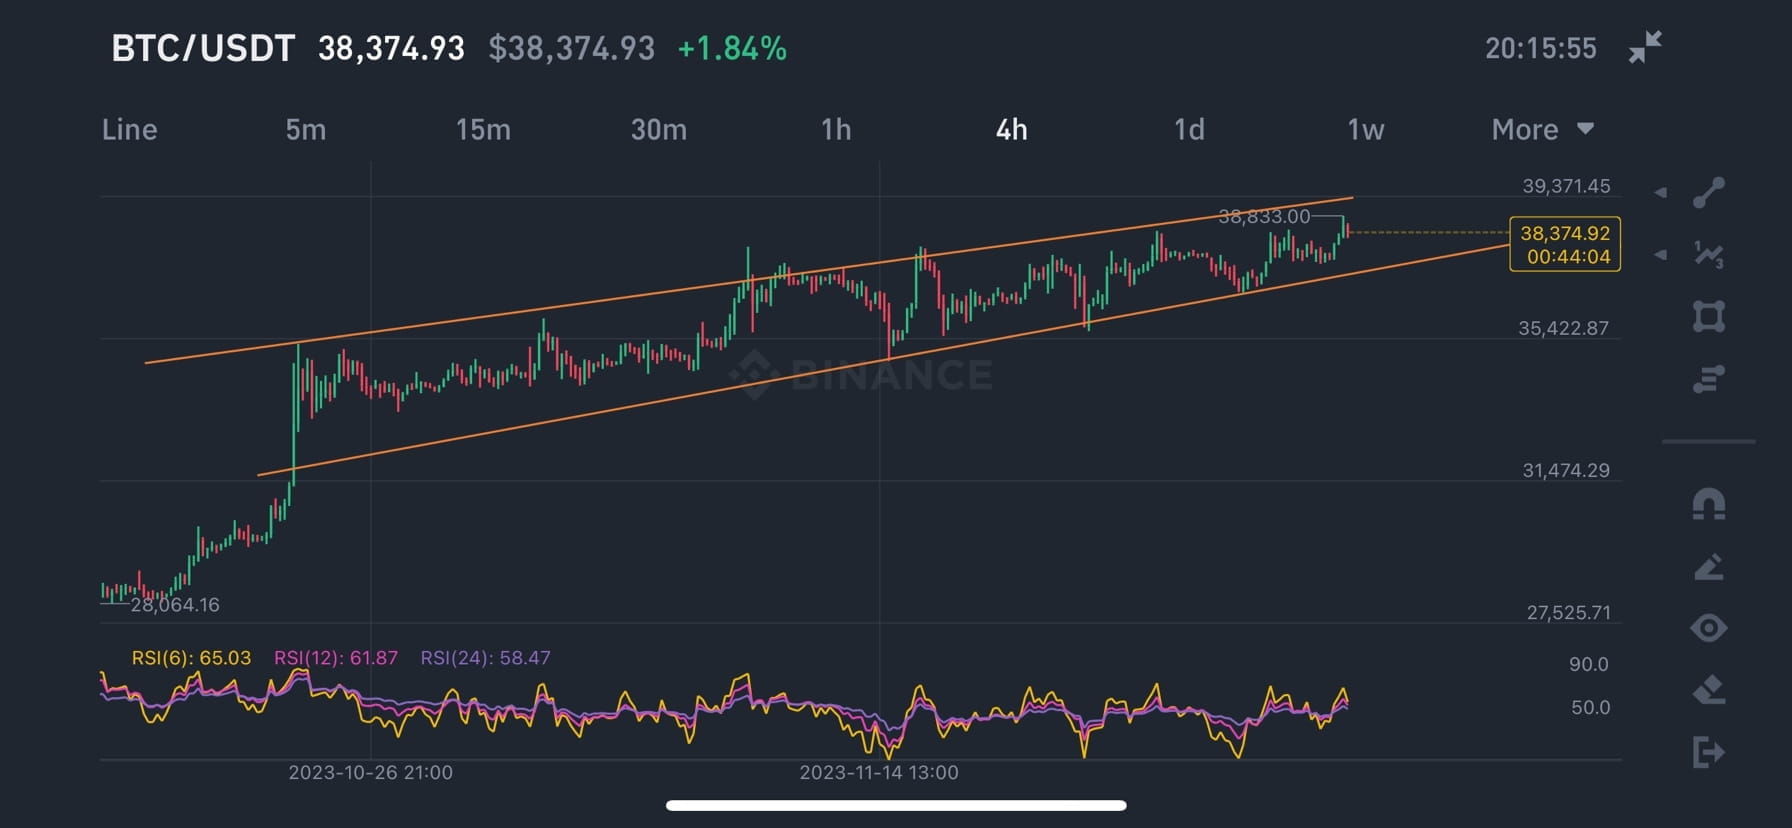
Task: Toggle drawings visibility with eye icon
Action: (1708, 628)
